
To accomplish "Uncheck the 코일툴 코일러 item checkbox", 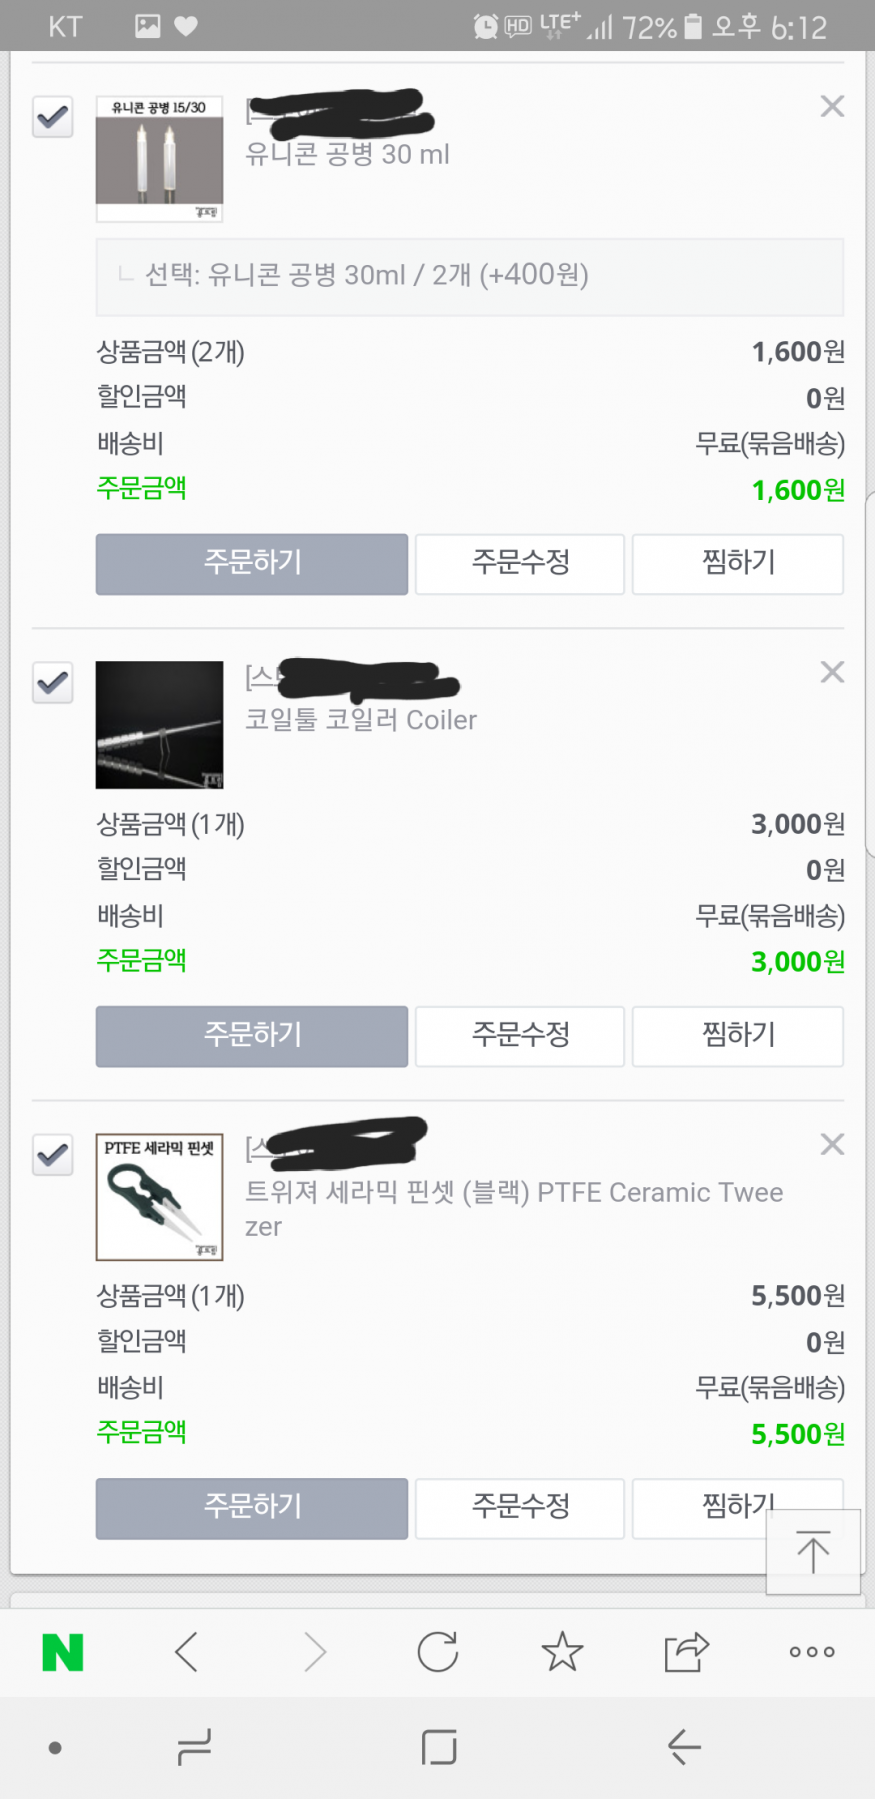I will click(x=53, y=683).
